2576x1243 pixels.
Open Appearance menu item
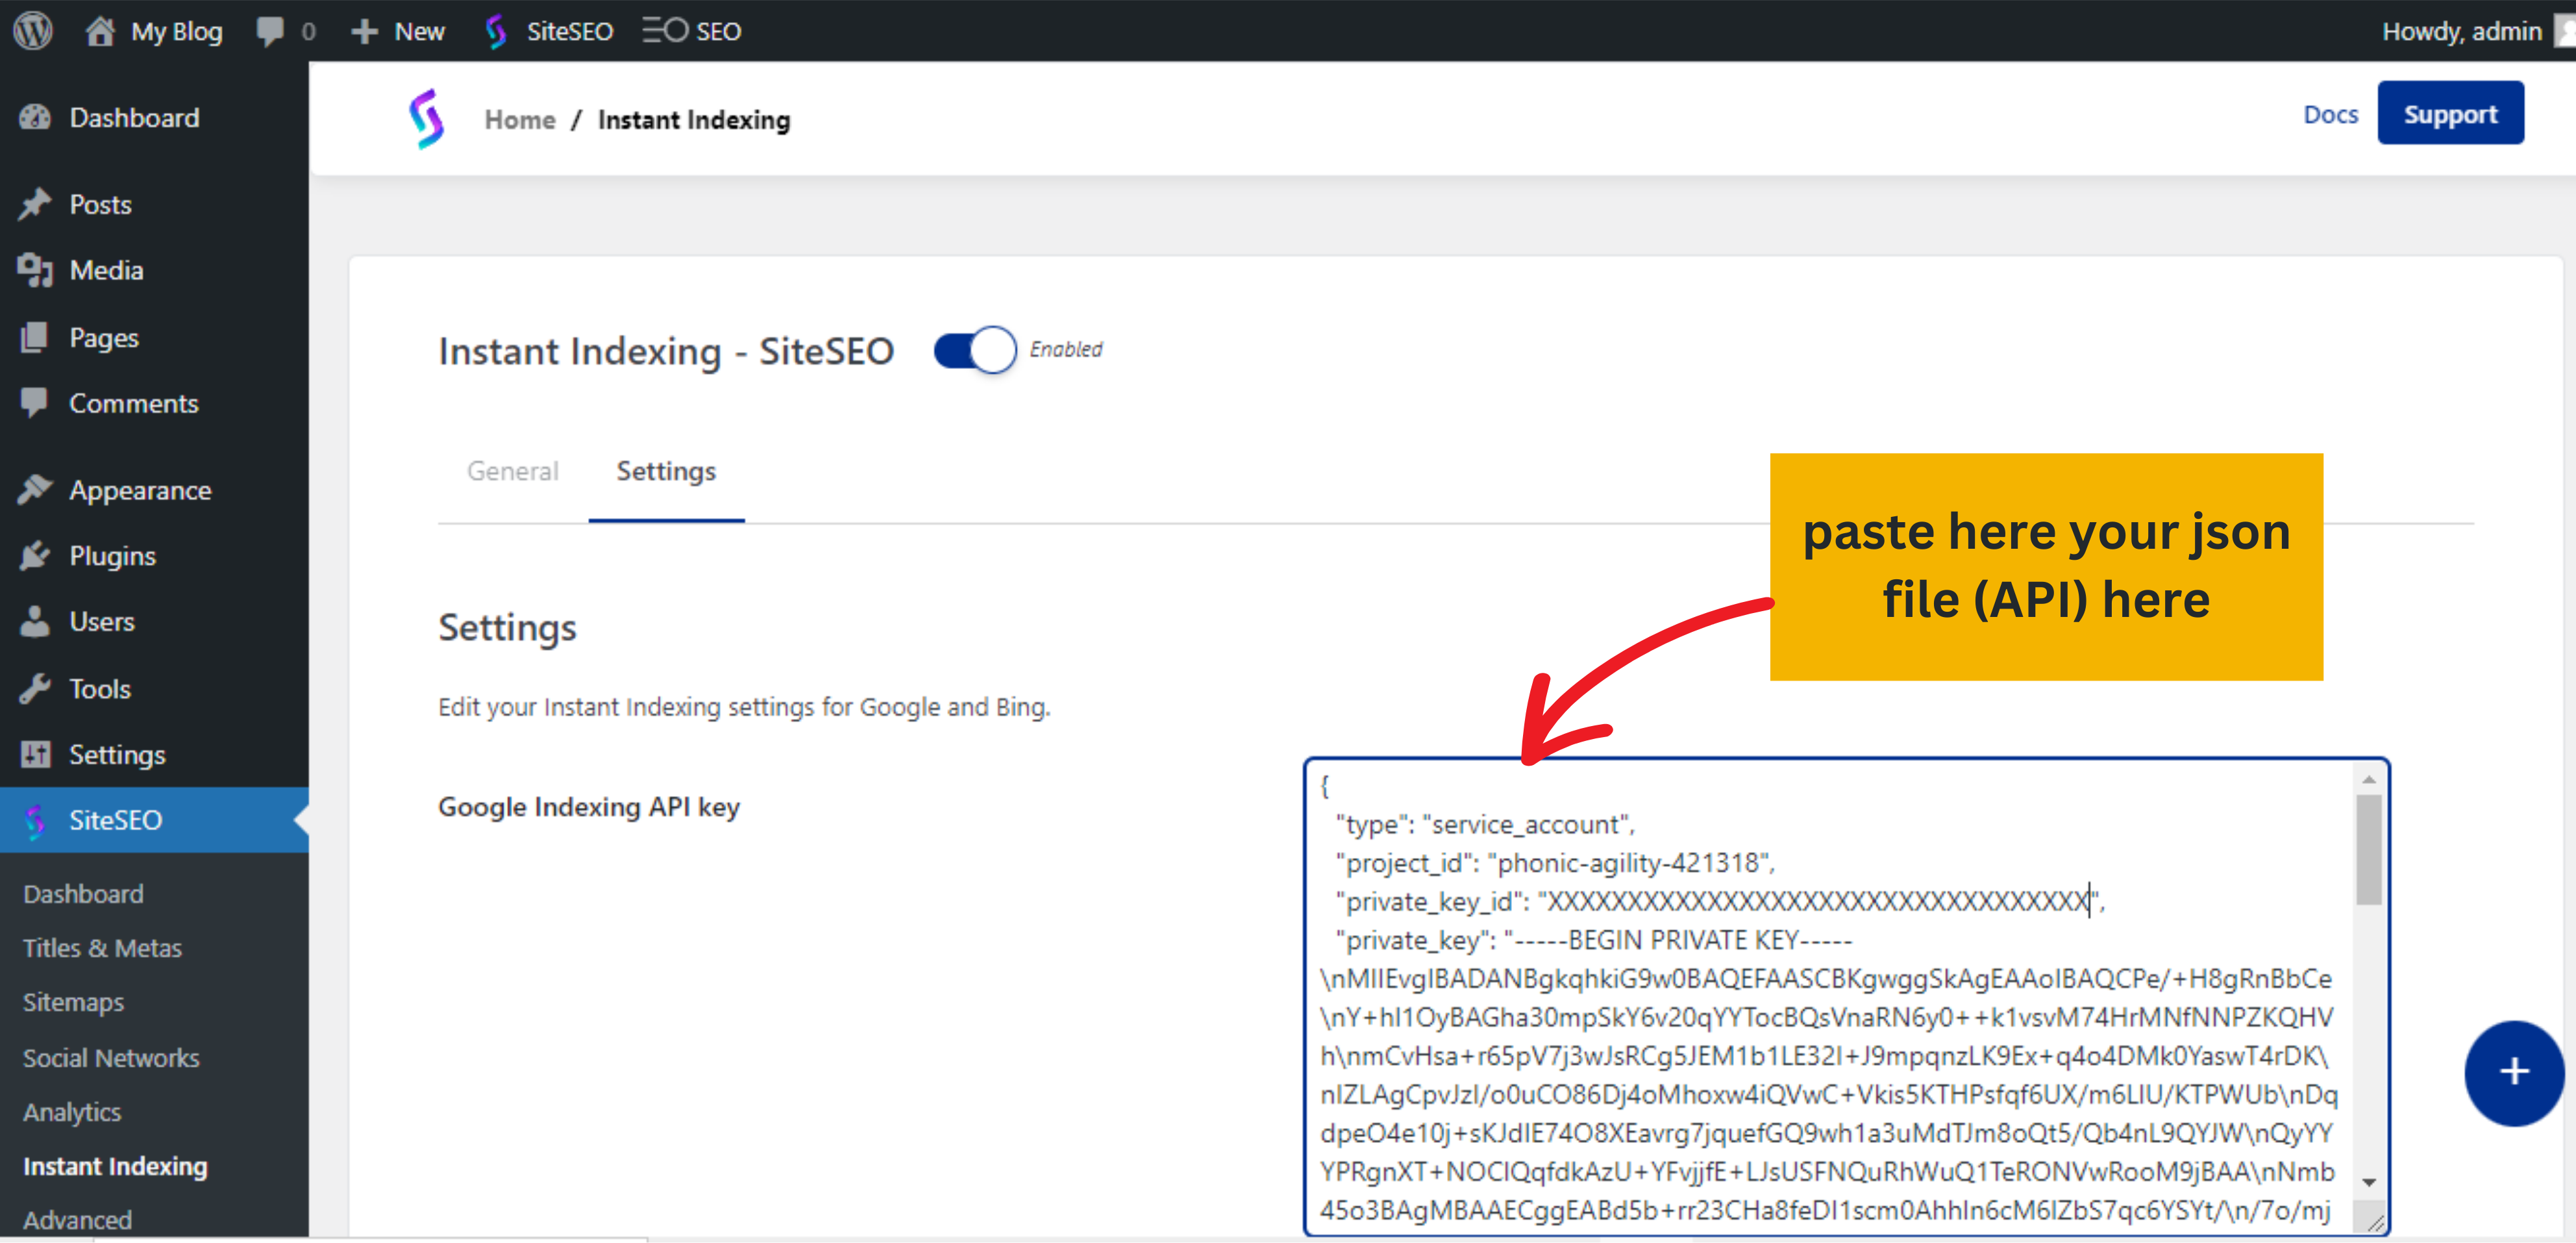[140, 490]
